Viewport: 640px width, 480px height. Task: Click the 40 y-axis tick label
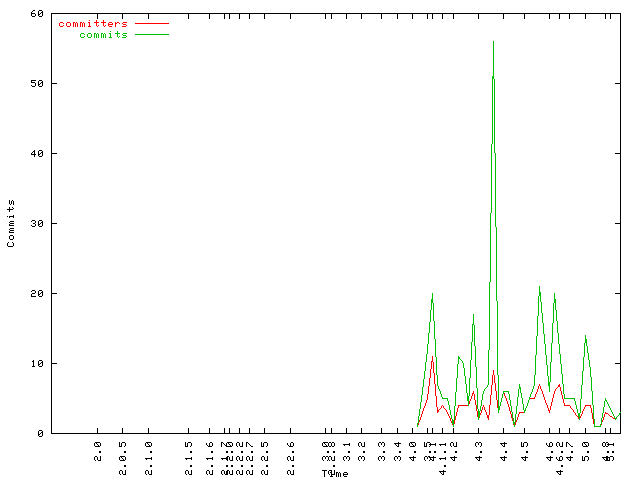37,153
